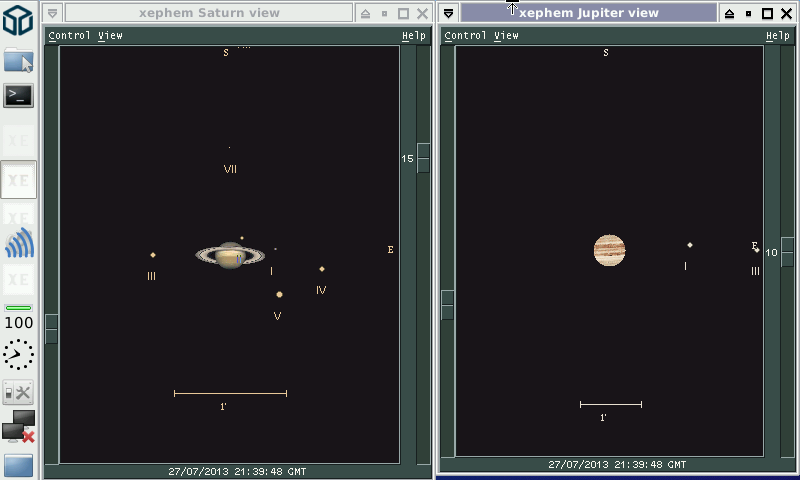Click the S compass label in Saturn view
Screen dimensions: 800x480
coord(226,53)
